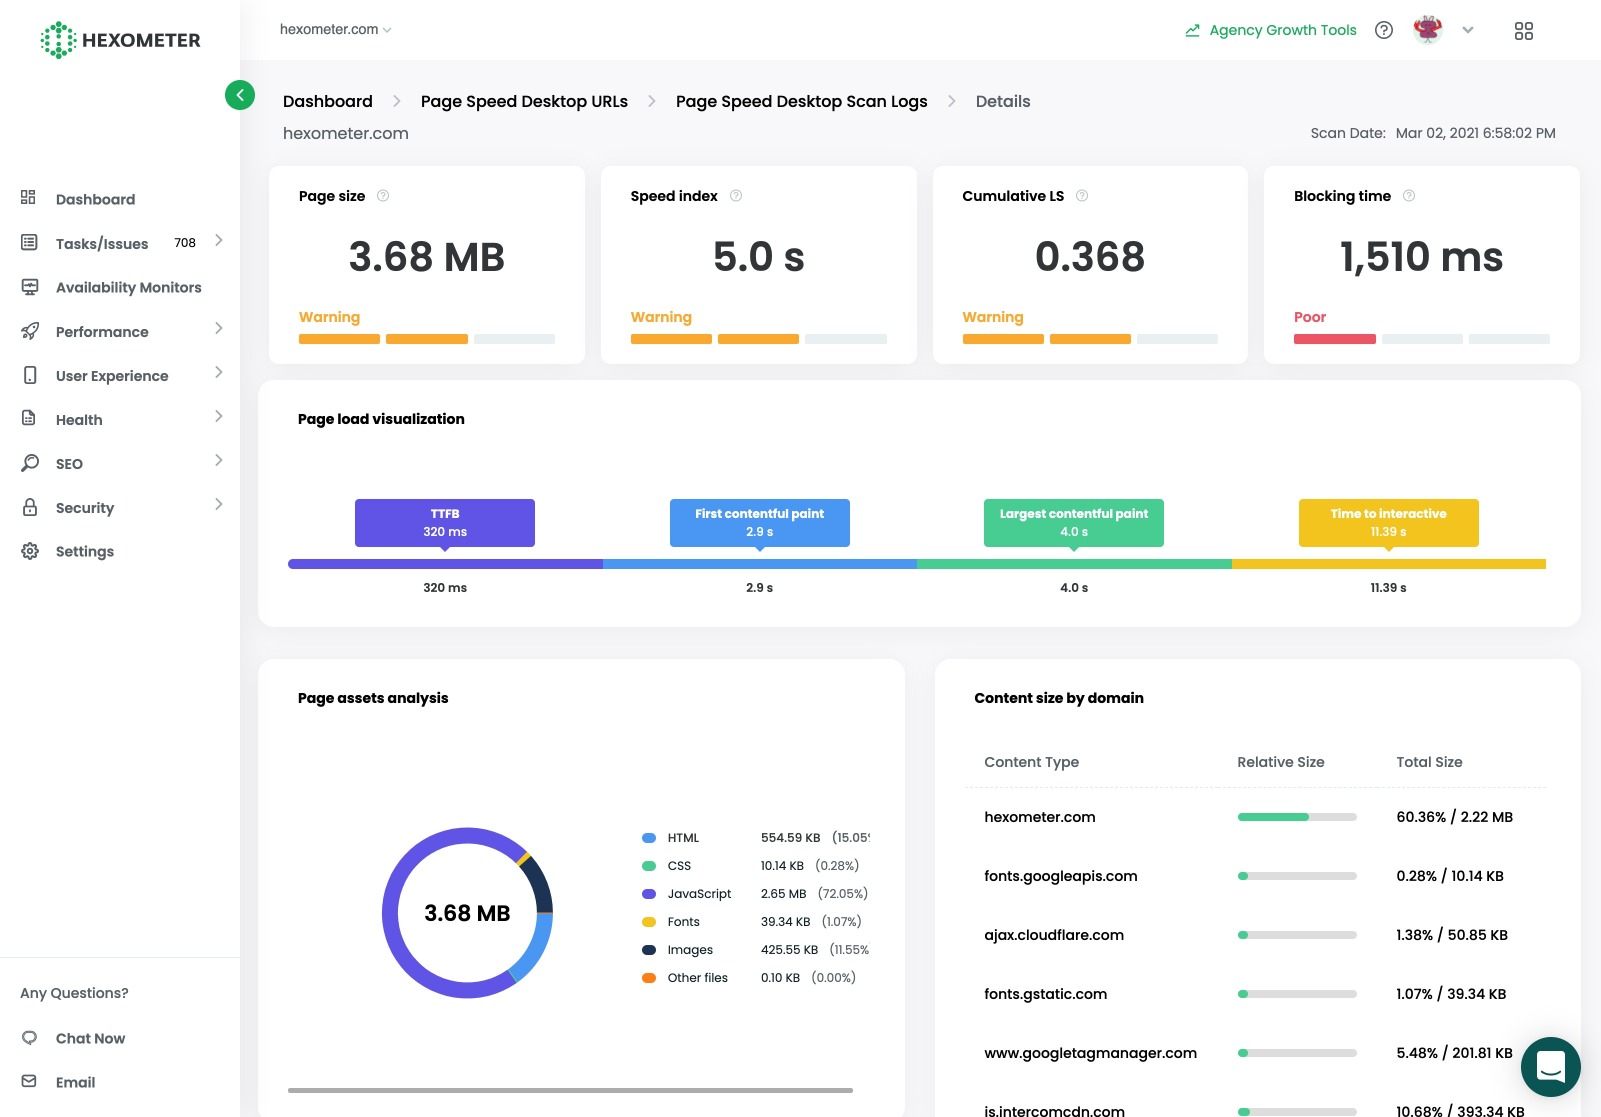Collapse the sidebar with the green arrow button

point(240,95)
